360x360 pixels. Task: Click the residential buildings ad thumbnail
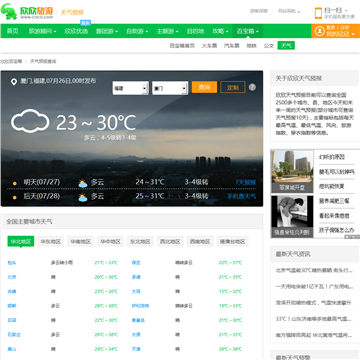click(x=292, y=171)
